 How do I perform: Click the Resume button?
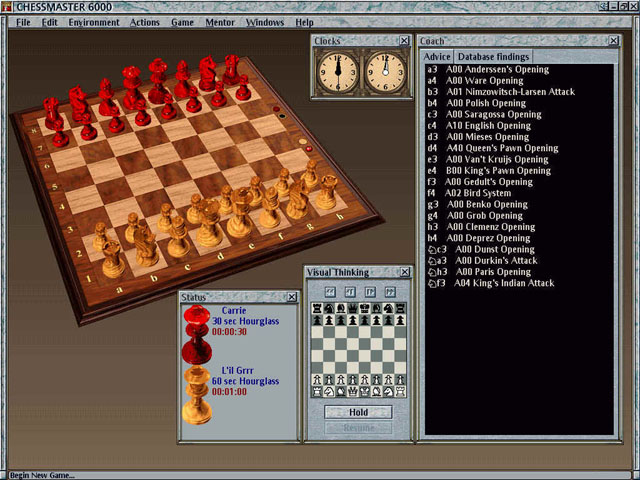pos(358,428)
